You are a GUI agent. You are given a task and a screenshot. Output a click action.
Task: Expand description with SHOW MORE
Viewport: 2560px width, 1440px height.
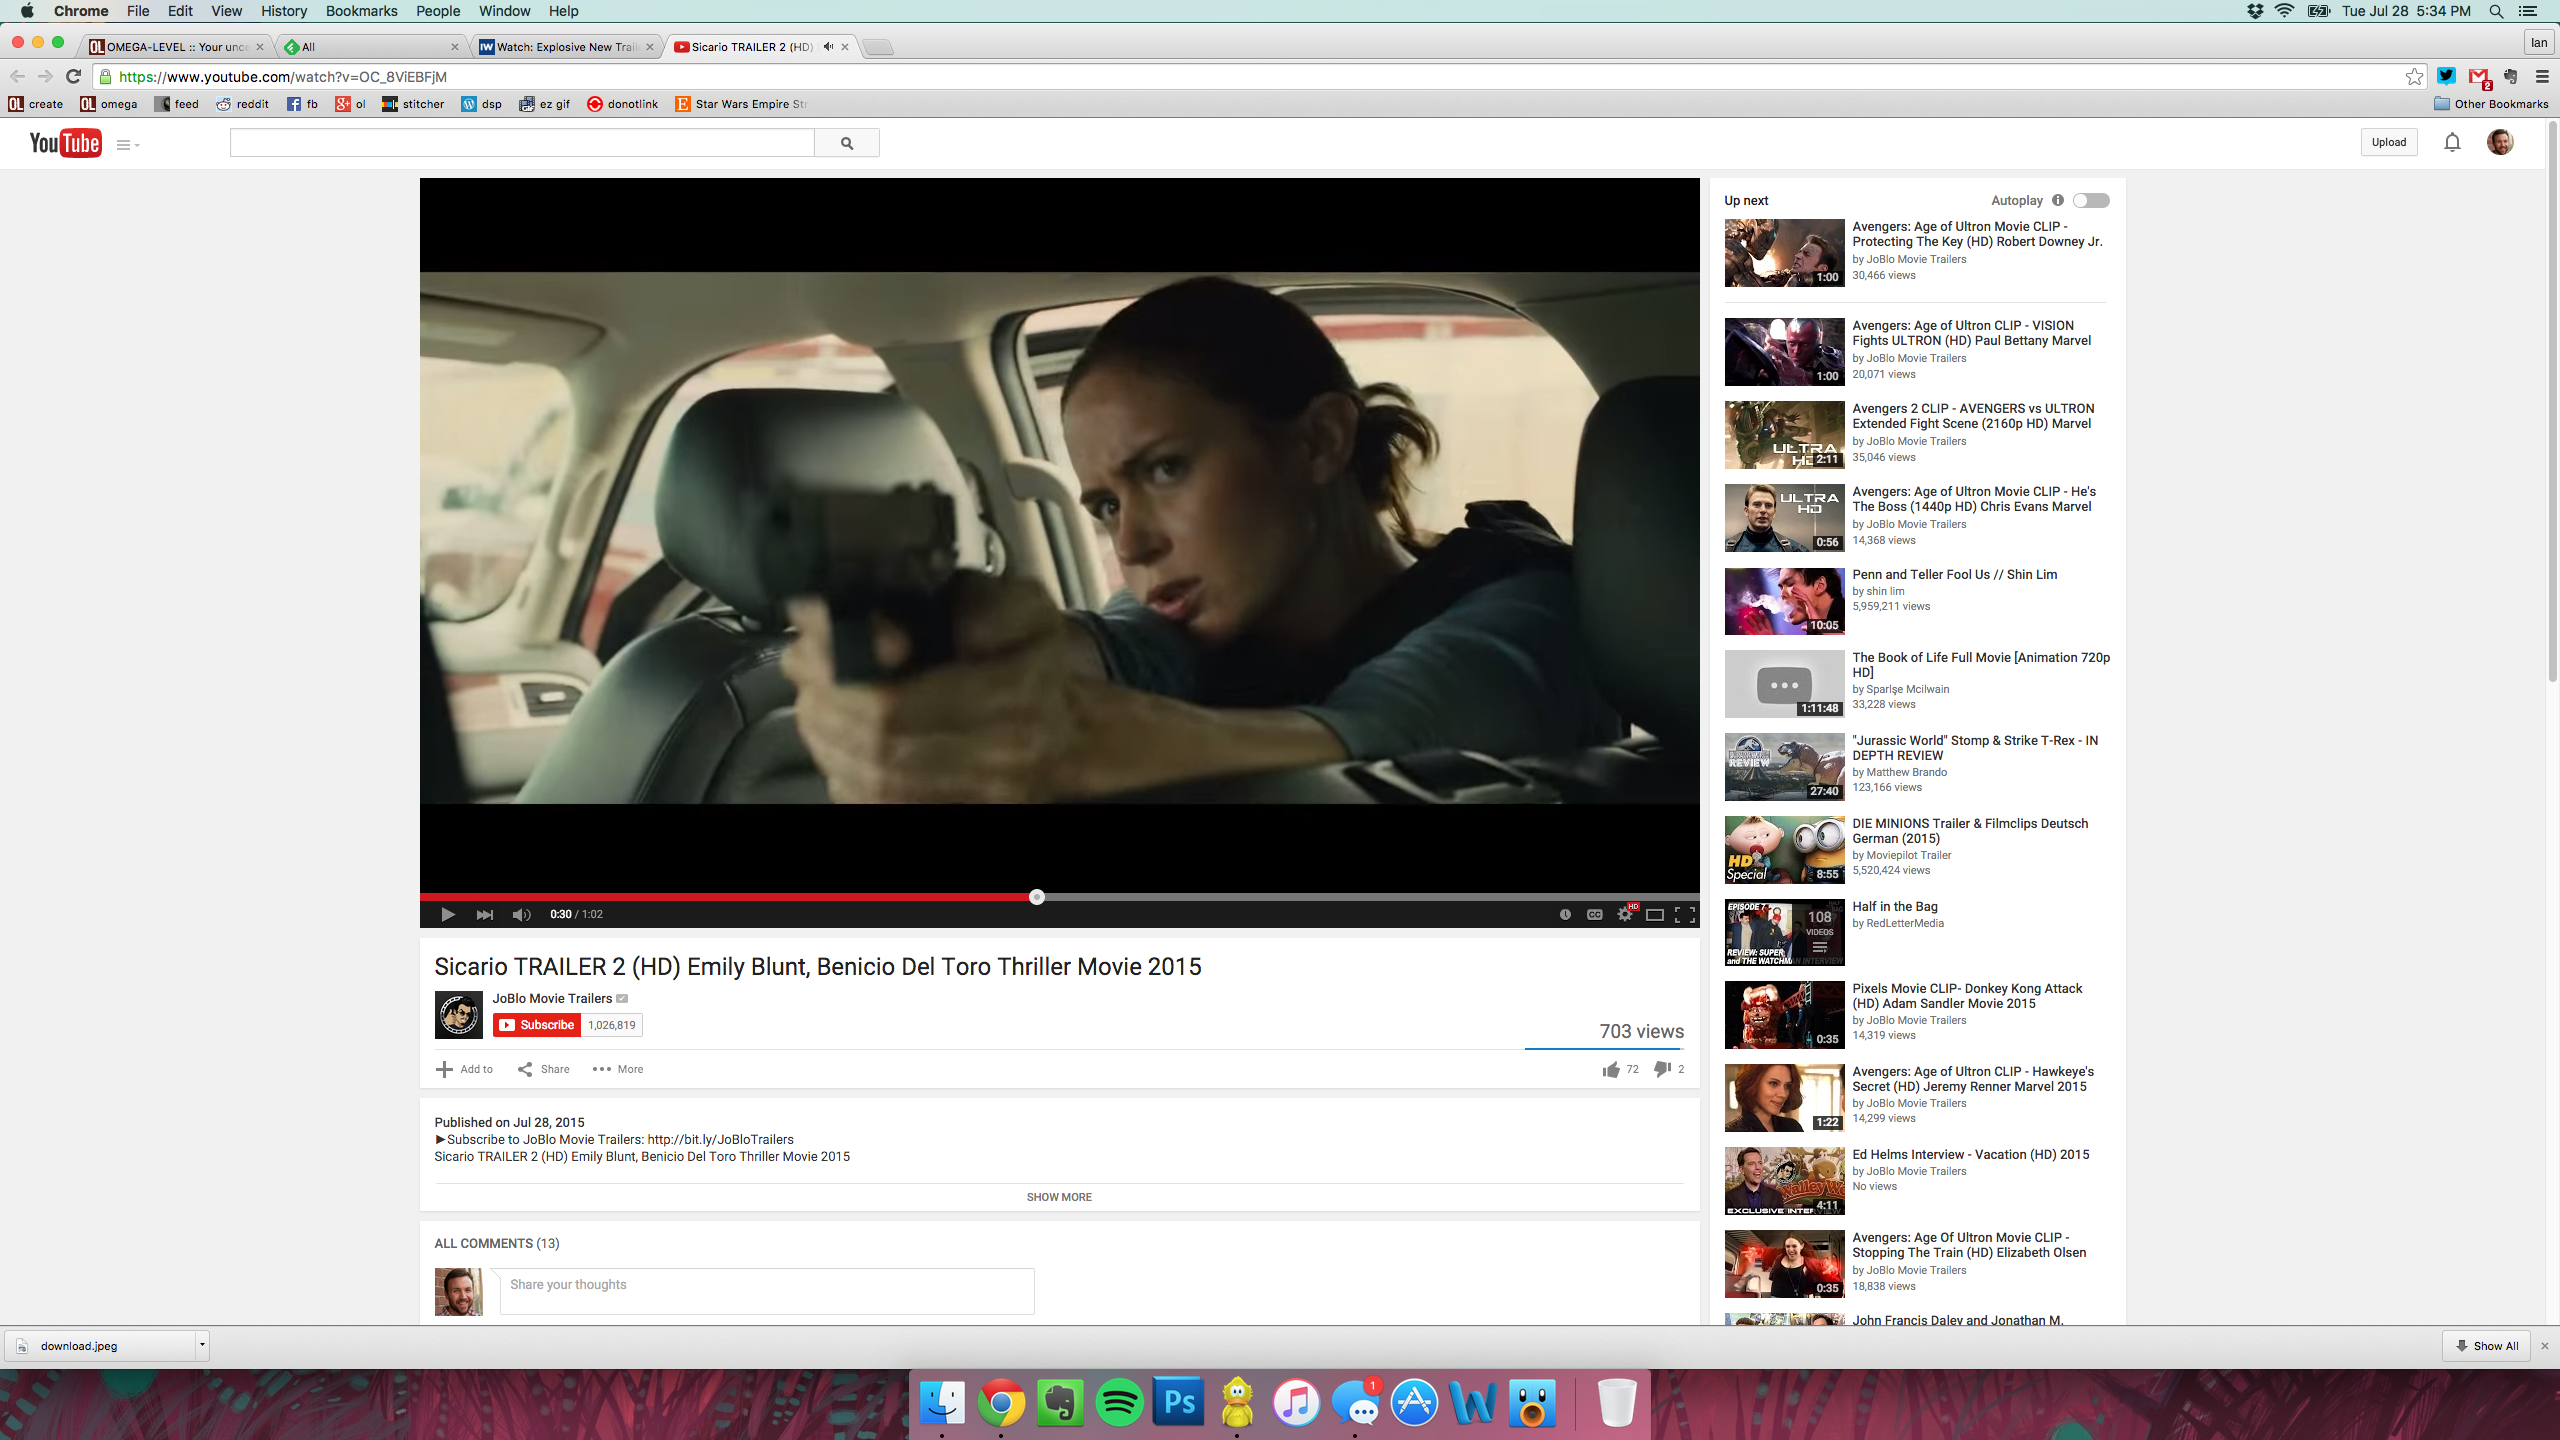tap(1059, 1197)
